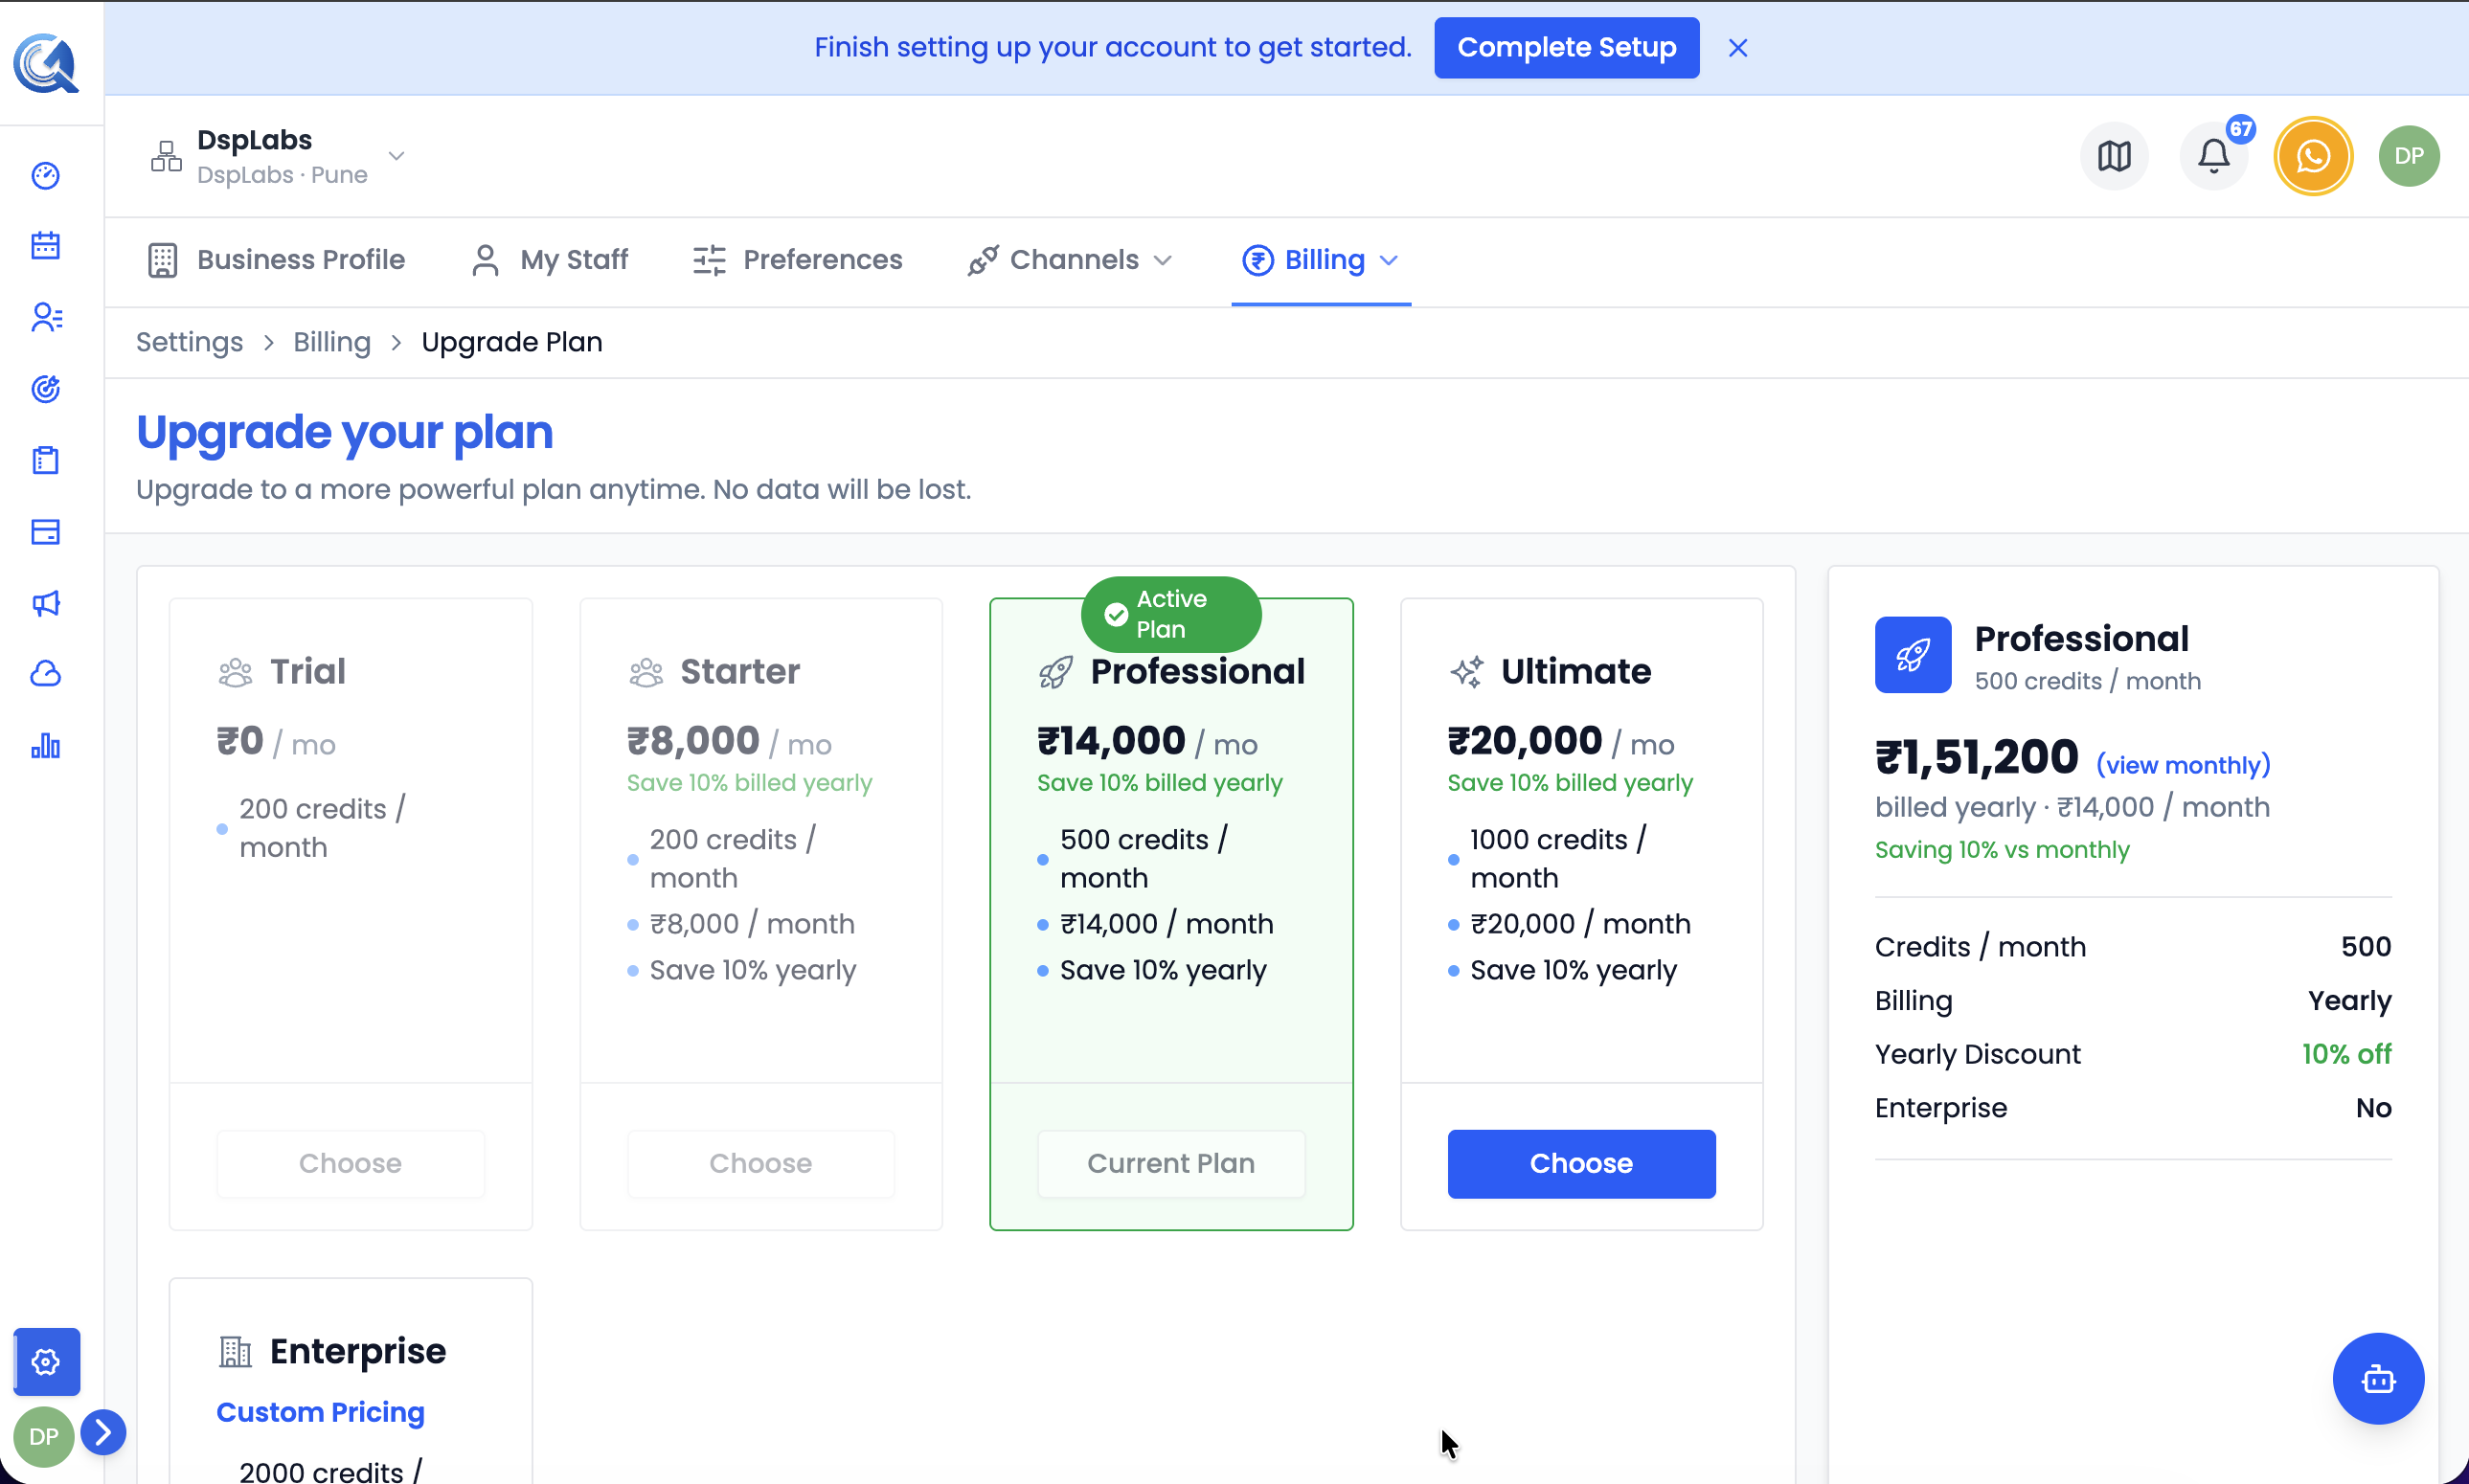Open the megaphone campaigns icon in sidebar

tap(46, 603)
